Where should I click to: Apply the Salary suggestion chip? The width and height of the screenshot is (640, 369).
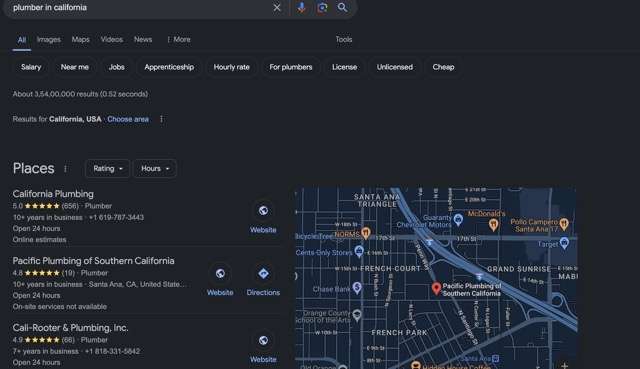pos(31,67)
